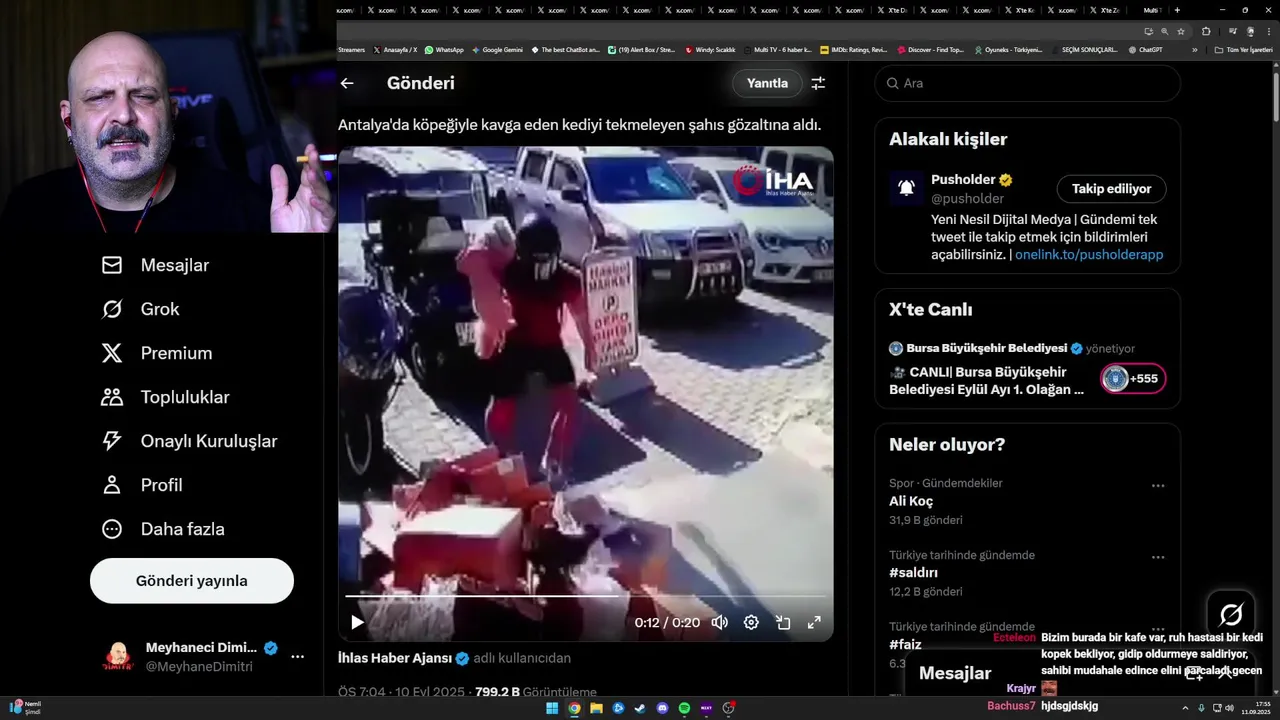Open the Windows Start menu
The width and height of the screenshot is (1280, 720).
click(x=552, y=708)
